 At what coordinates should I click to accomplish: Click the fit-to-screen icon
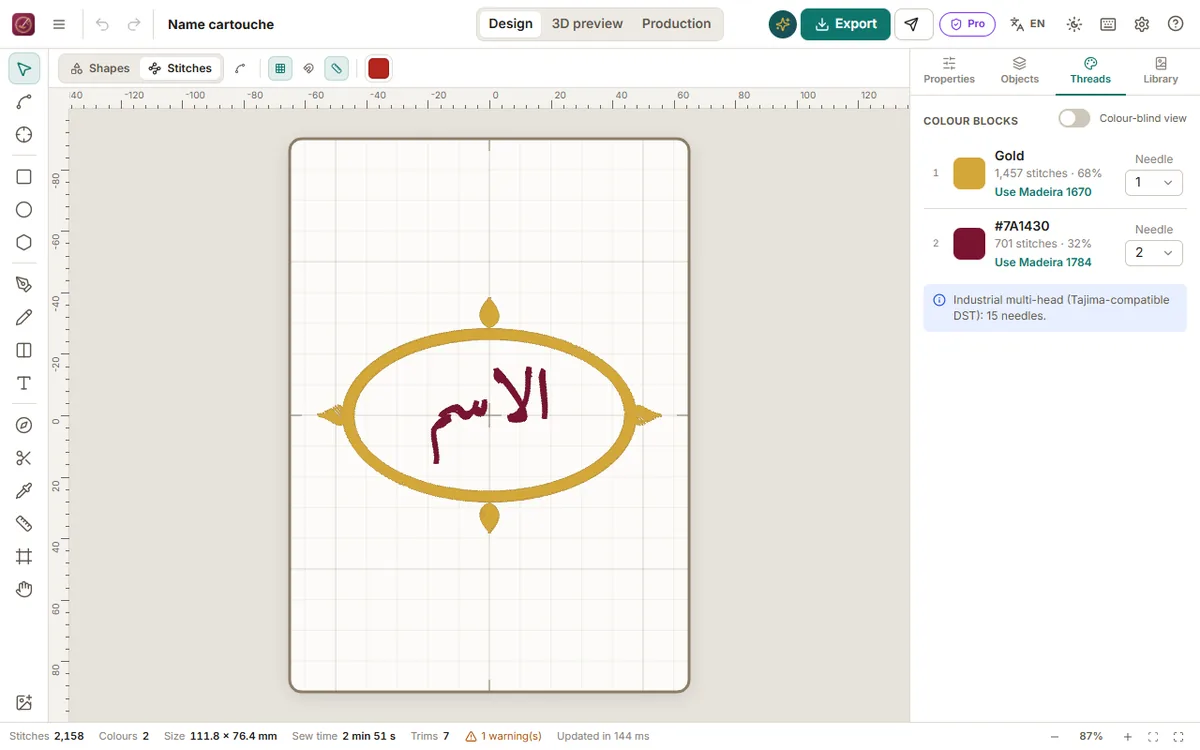[x=1153, y=736]
